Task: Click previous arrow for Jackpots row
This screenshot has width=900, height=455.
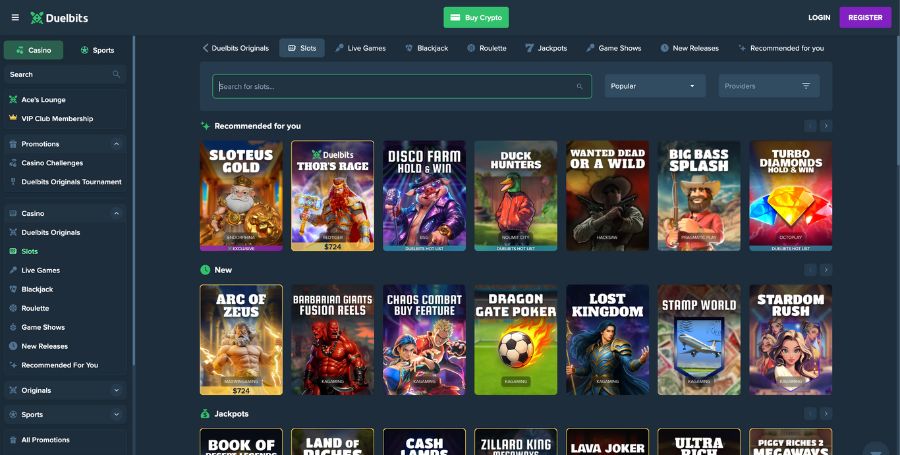Action: [810, 414]
